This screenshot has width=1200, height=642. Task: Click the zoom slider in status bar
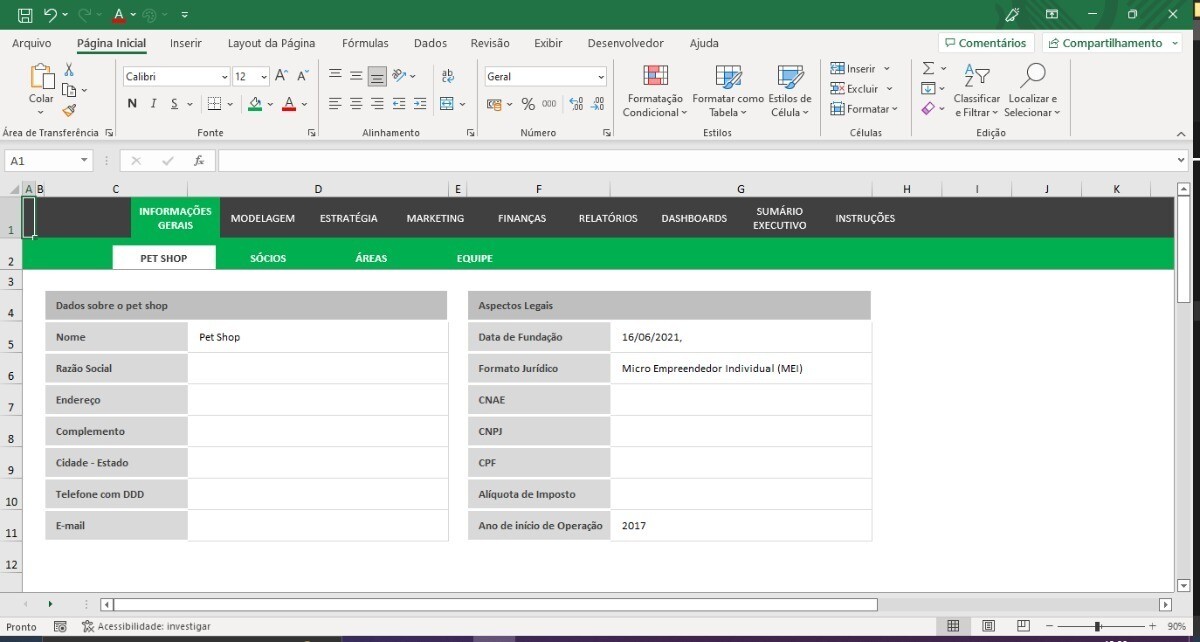click(x=1097, y=626)
